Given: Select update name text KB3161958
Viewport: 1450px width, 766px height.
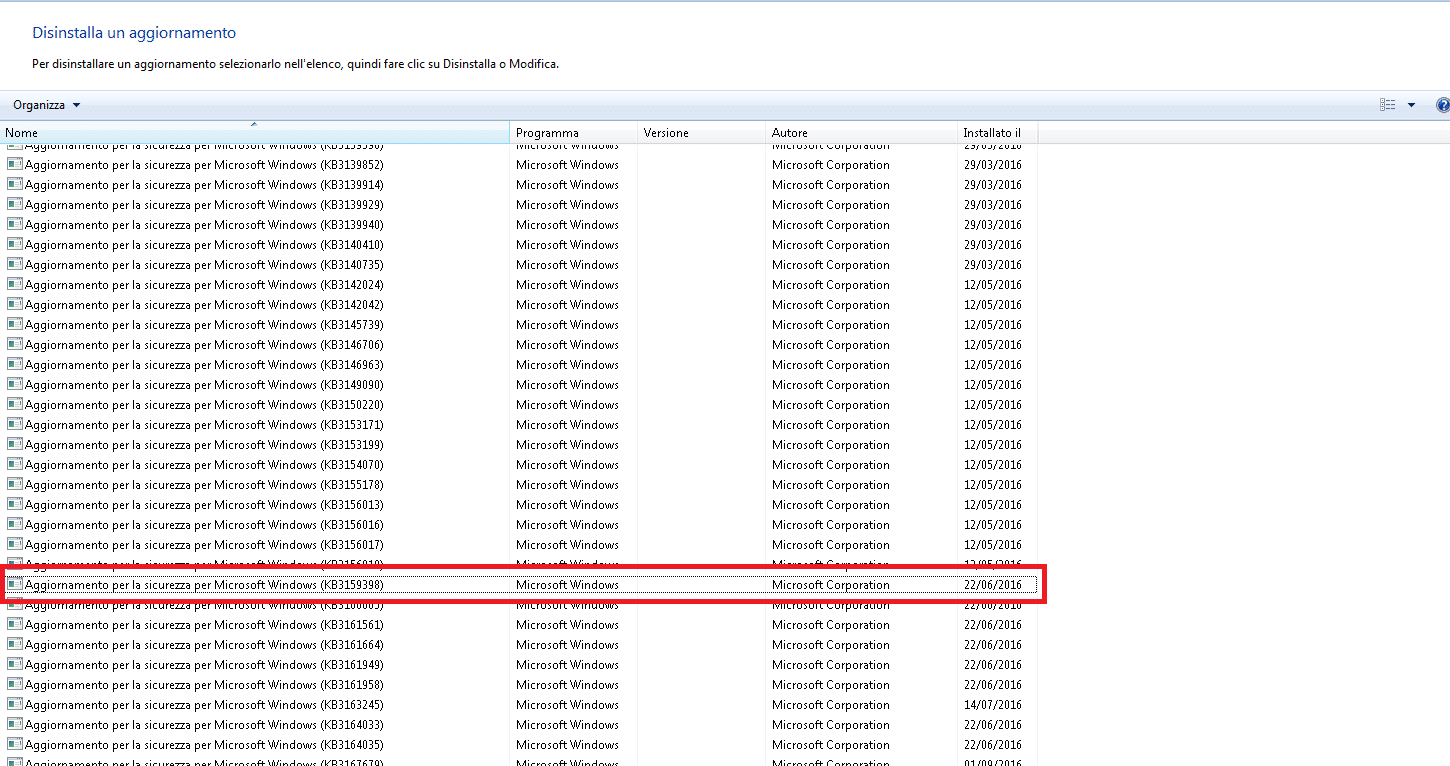Looking at the screenshot, I should [x=204, y=685].
